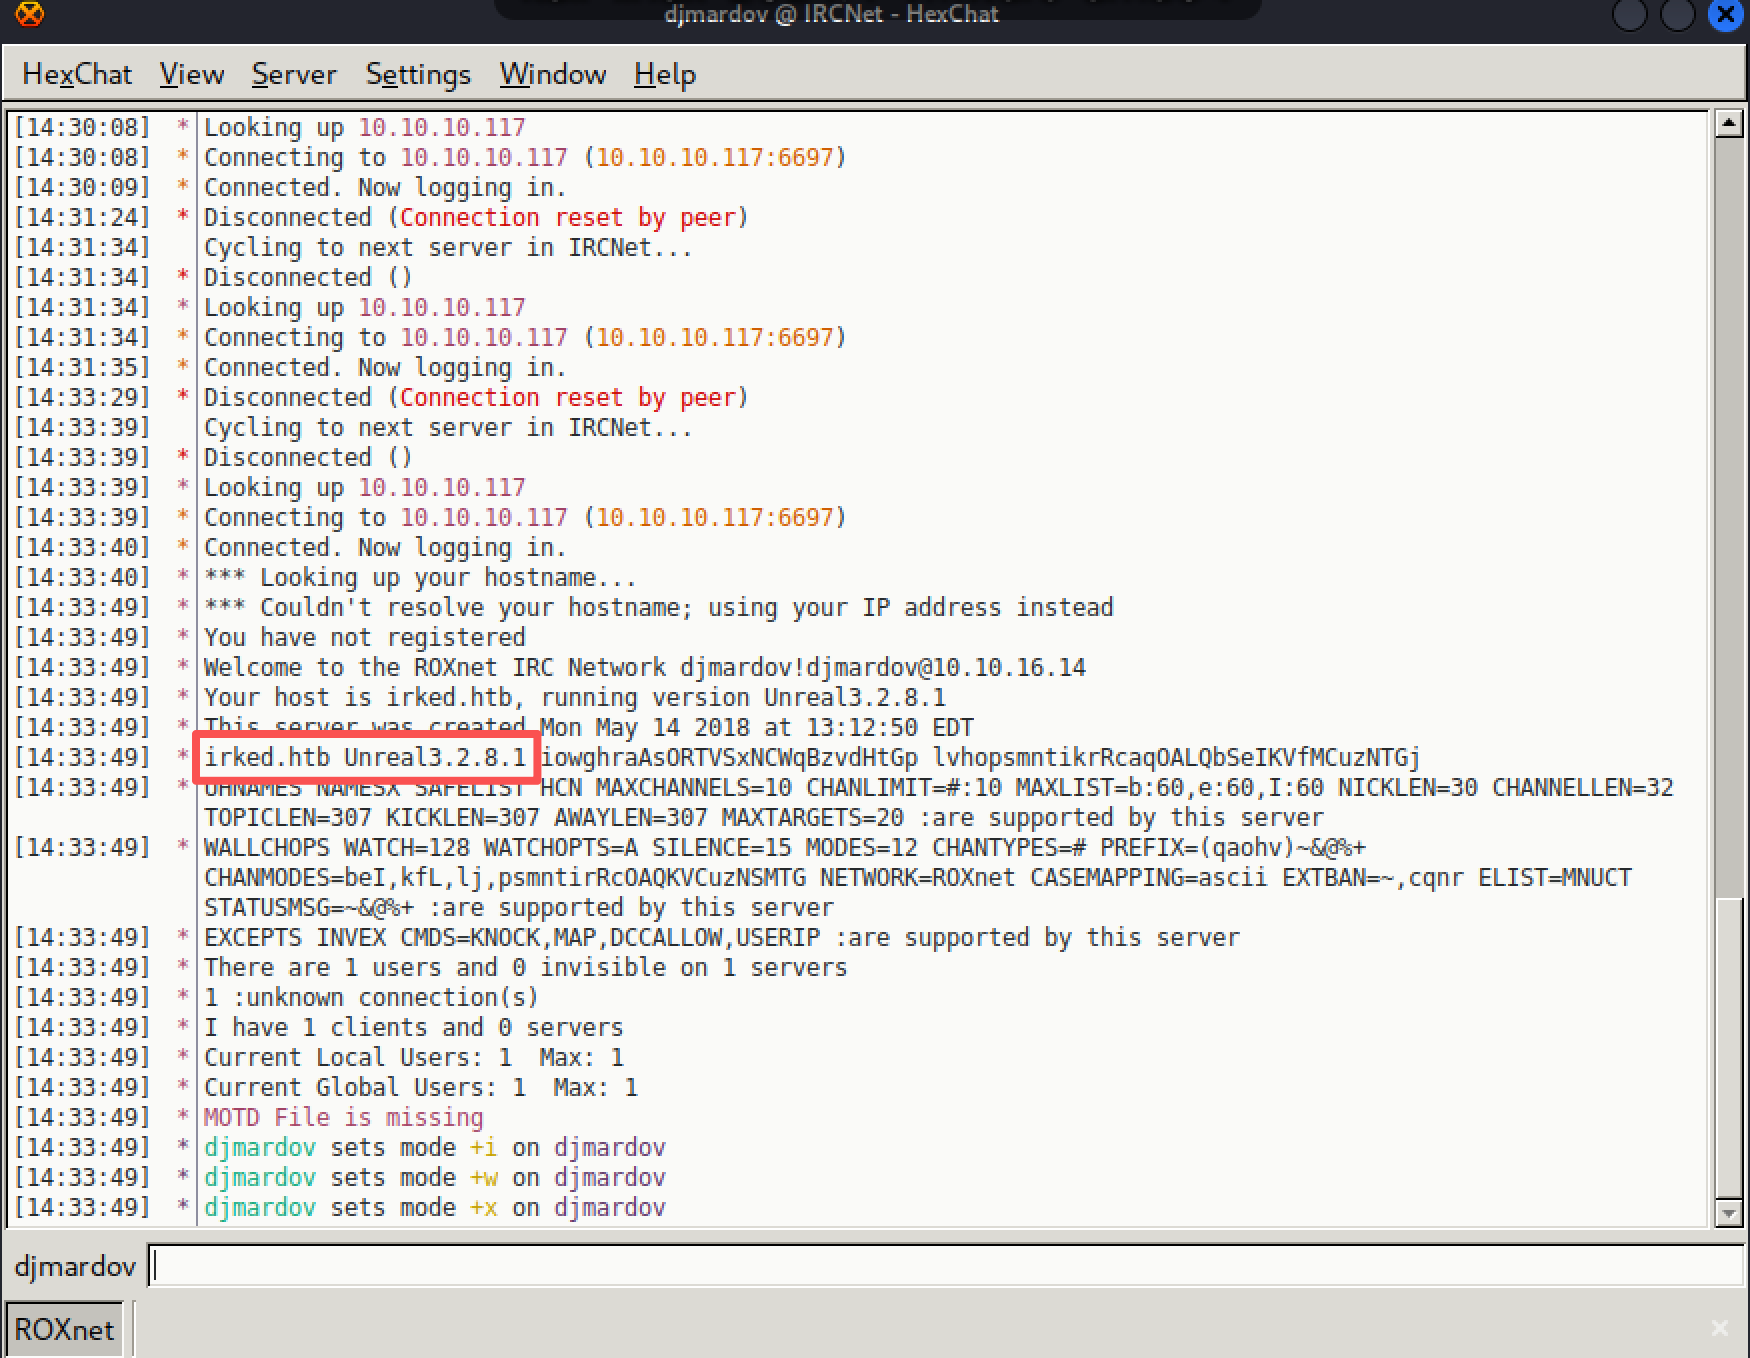Click 'Connection reset by peer' at 14:31:24
1750x1358 pixels.
coord(567,217)
